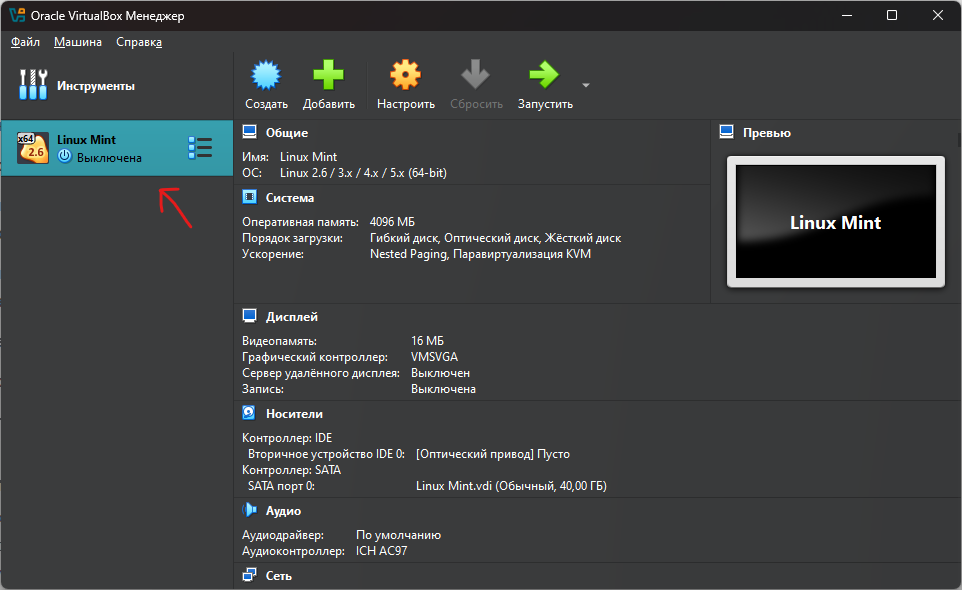The width and height of the screenshot is (962, 590).
Task: Open the Linux Mint machine list-menu icon
Action: coord(200,148)
